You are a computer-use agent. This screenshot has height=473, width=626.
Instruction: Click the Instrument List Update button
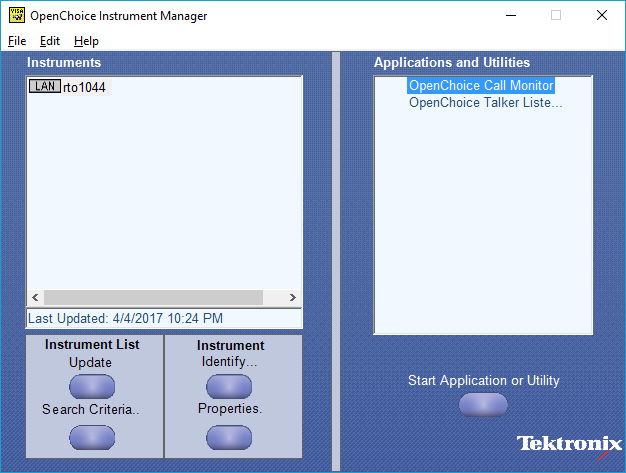coord(92,386)
